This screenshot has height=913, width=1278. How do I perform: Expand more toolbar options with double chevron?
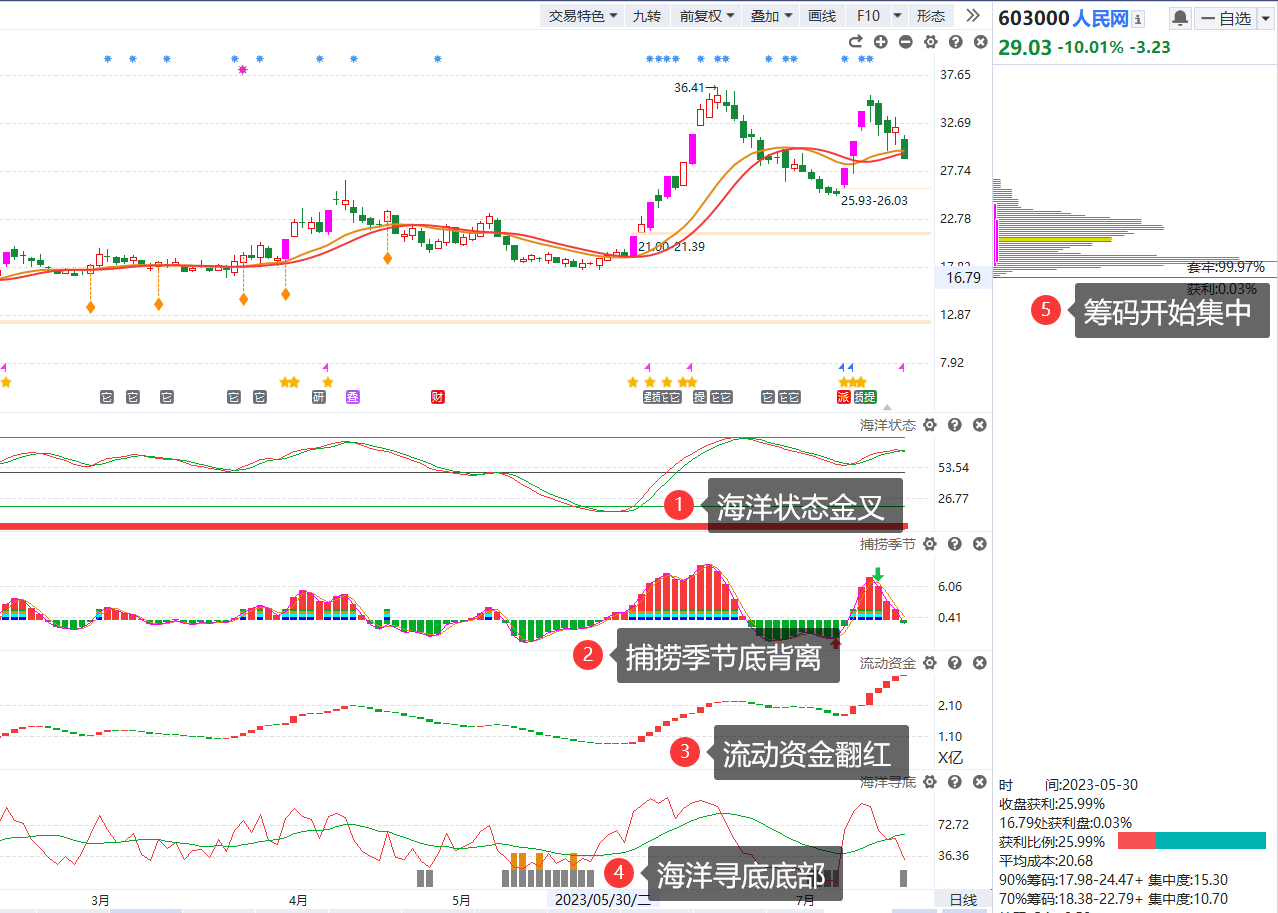click(972, 16)
